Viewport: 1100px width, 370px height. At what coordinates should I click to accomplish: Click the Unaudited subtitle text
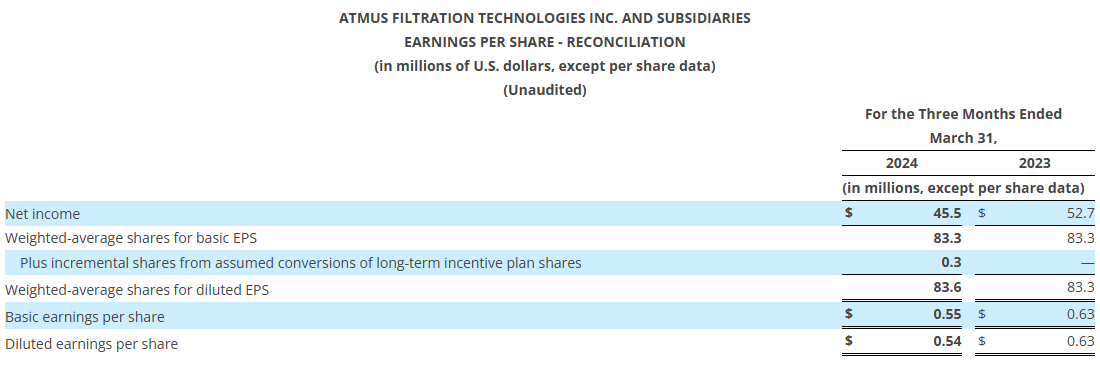click(544, 90)
